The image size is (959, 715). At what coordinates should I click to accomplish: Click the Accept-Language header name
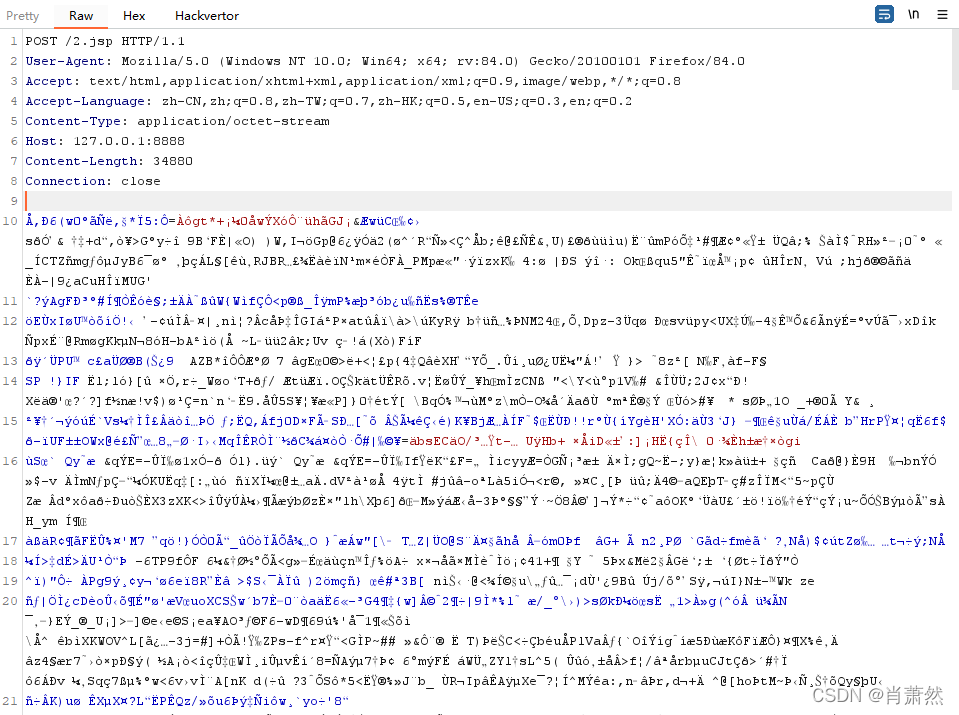pyautogui.click(x=88, y=102)
